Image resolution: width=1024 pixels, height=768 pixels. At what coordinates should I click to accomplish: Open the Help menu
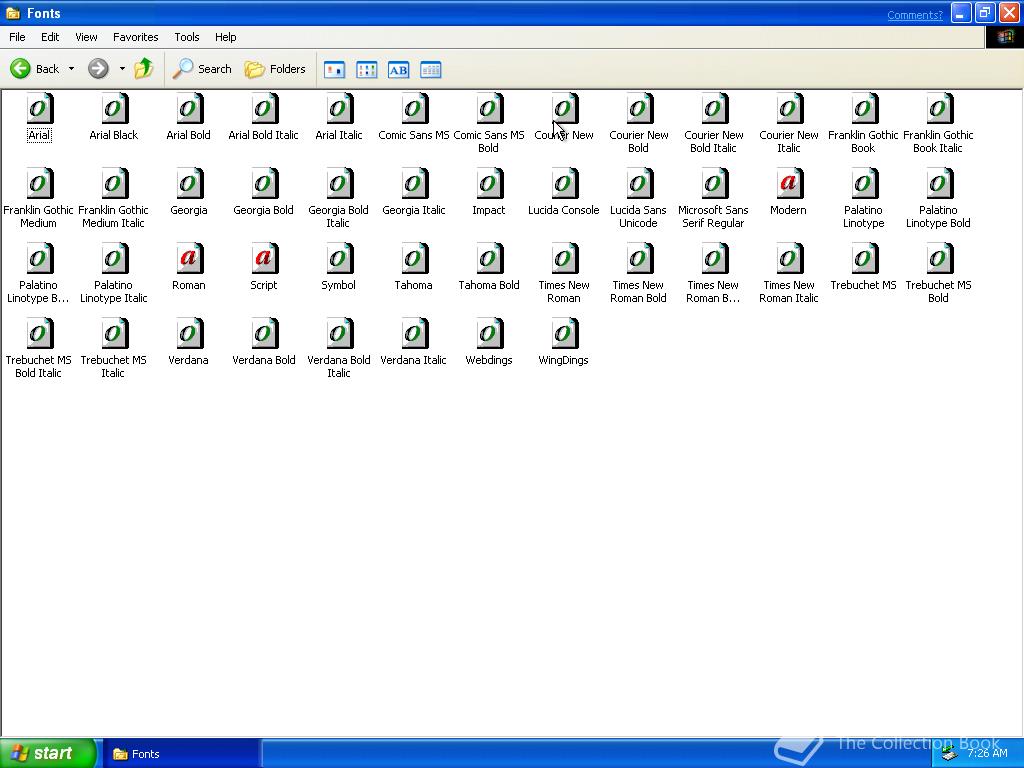[225, 37]
